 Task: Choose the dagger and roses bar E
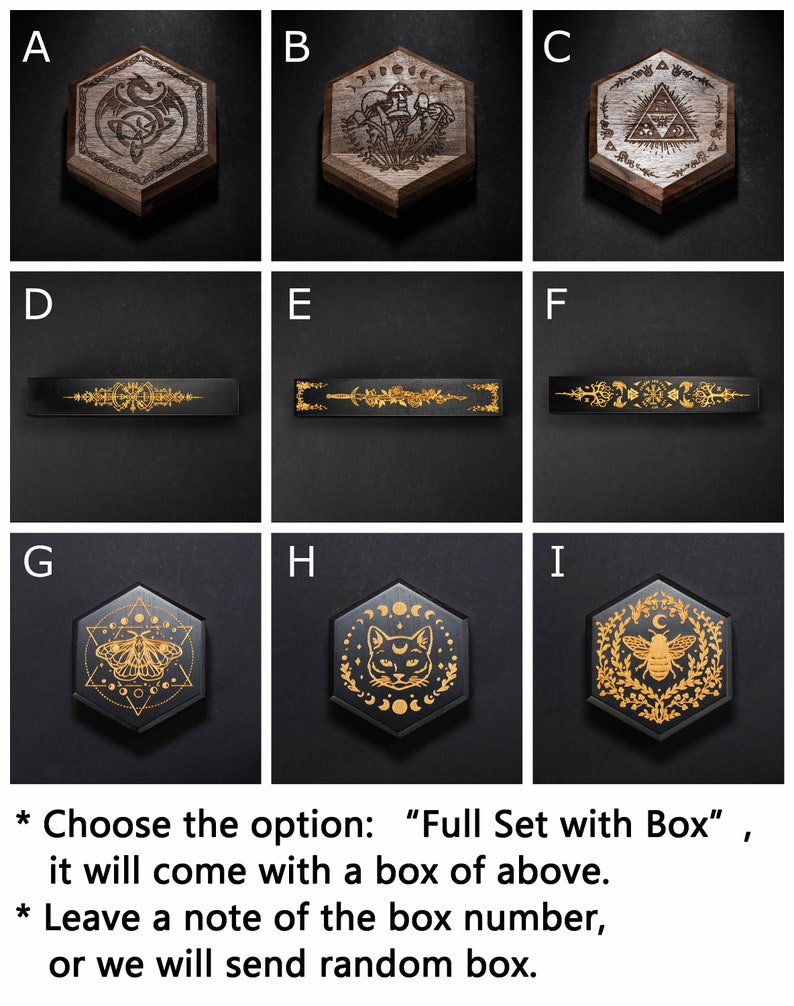[398, 398]
